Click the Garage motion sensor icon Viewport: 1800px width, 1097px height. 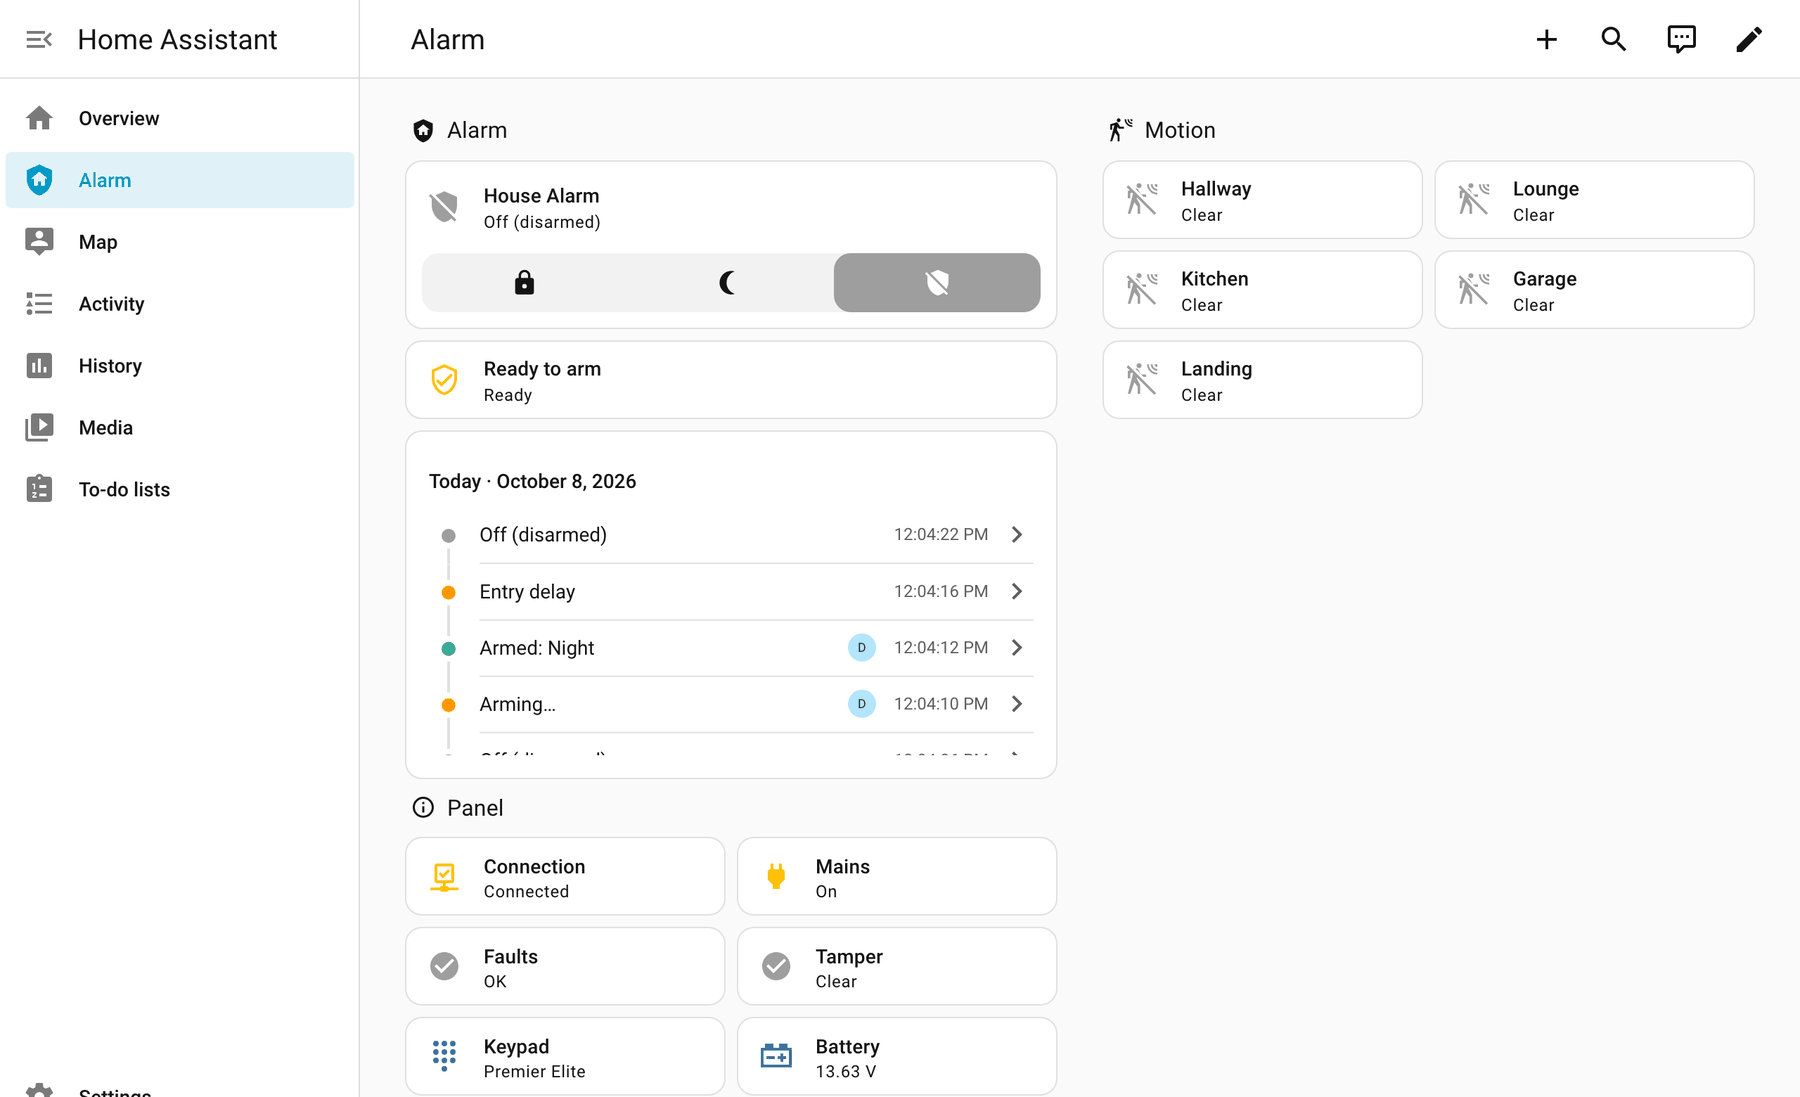(1474, 290)
